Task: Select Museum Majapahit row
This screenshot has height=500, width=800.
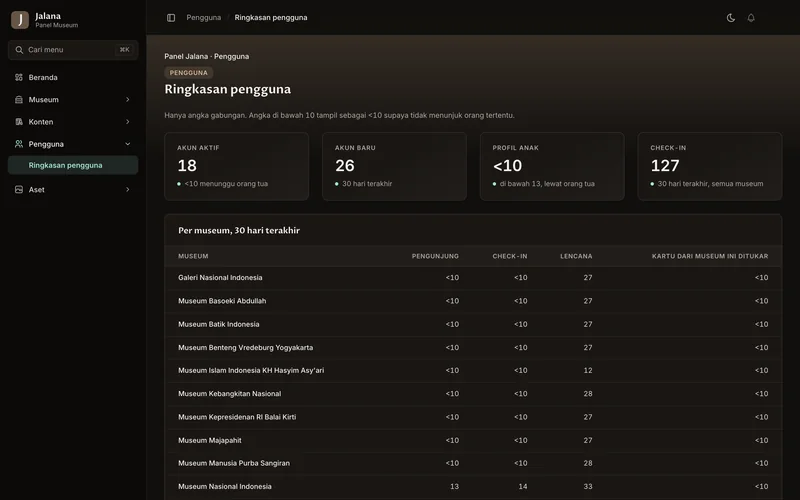Action: click(473, 440)
